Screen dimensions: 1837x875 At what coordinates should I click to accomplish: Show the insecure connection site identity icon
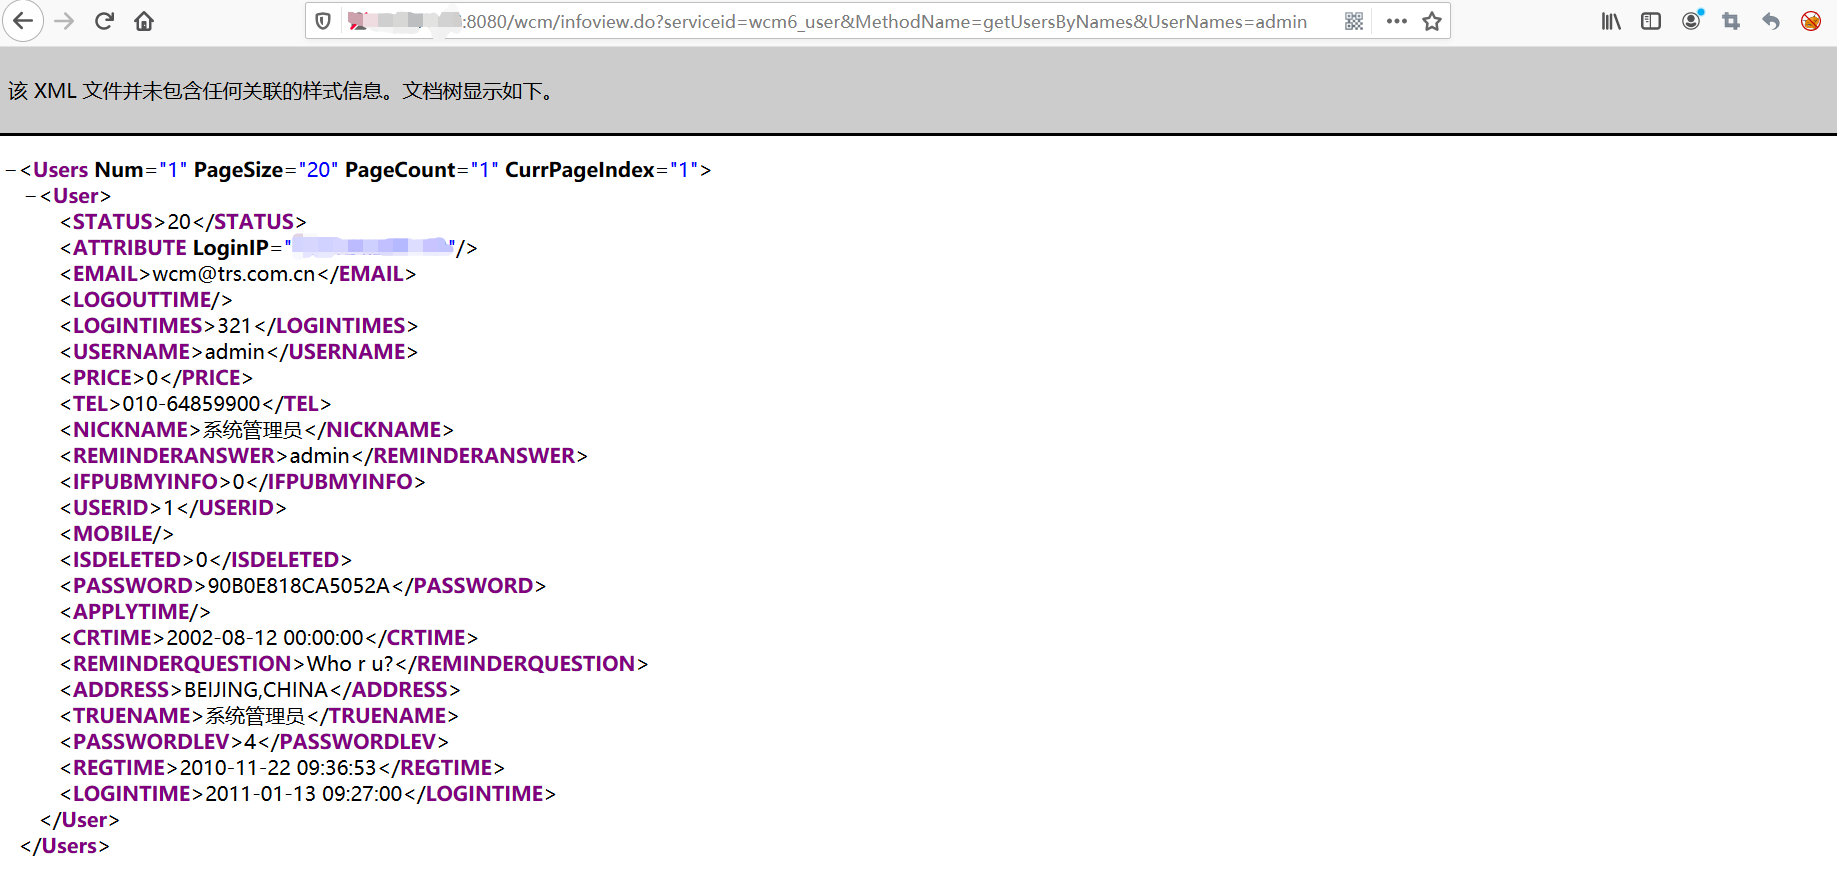[356, 21]
